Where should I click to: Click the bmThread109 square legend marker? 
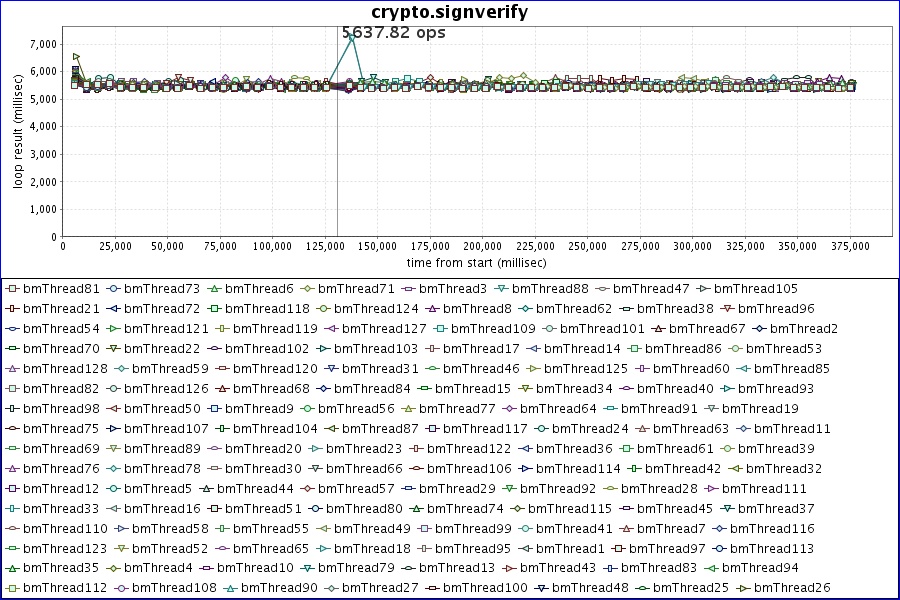point(440,328)
